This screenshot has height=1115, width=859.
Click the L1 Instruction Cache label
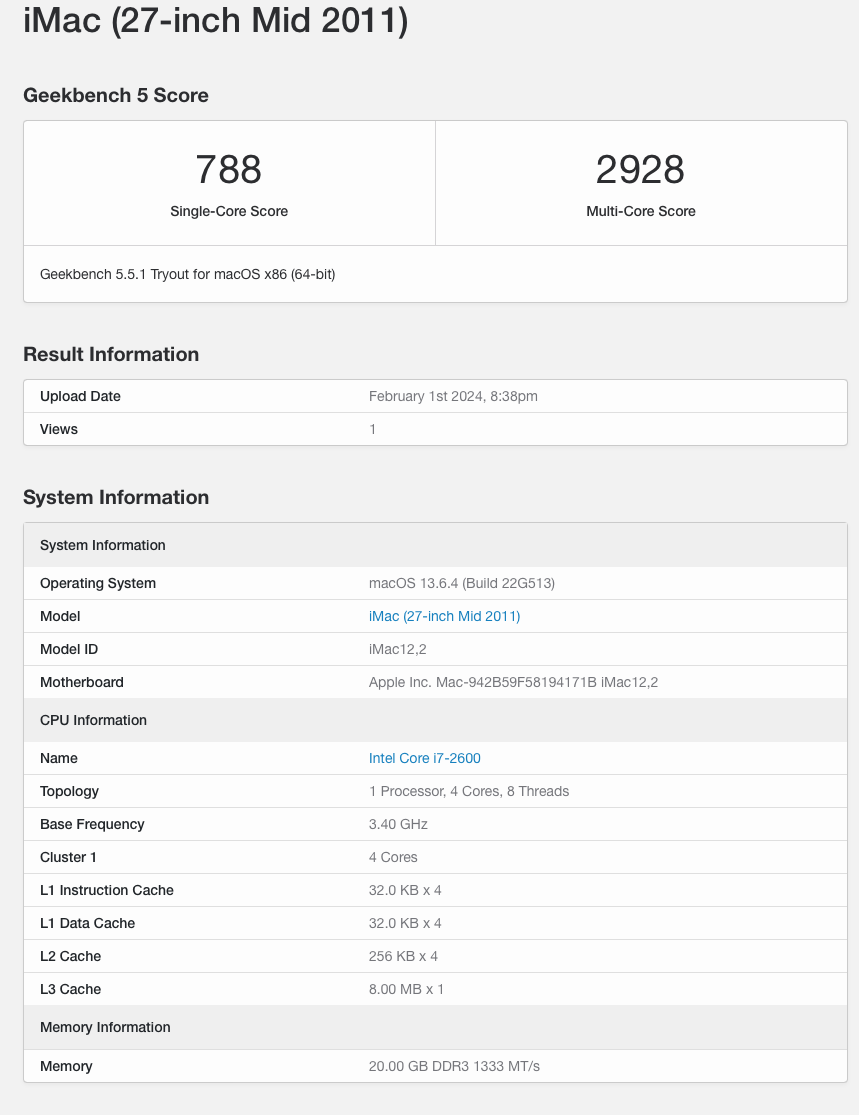[x=107, y=891]
